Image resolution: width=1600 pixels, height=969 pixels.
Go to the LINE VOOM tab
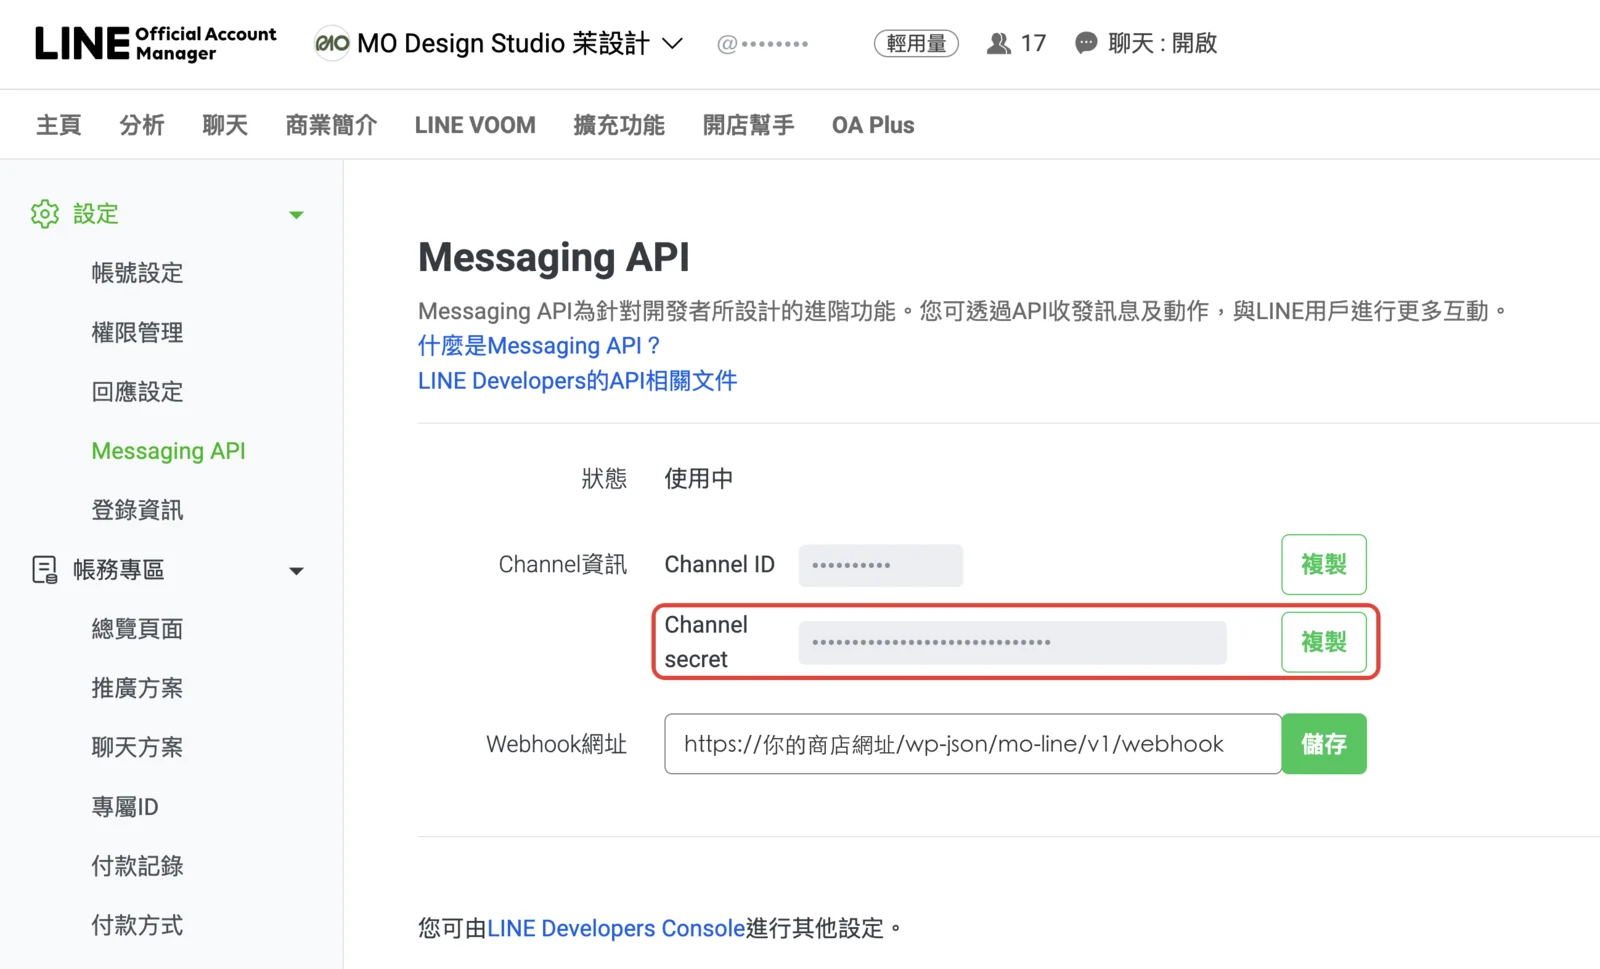(475, 125)
